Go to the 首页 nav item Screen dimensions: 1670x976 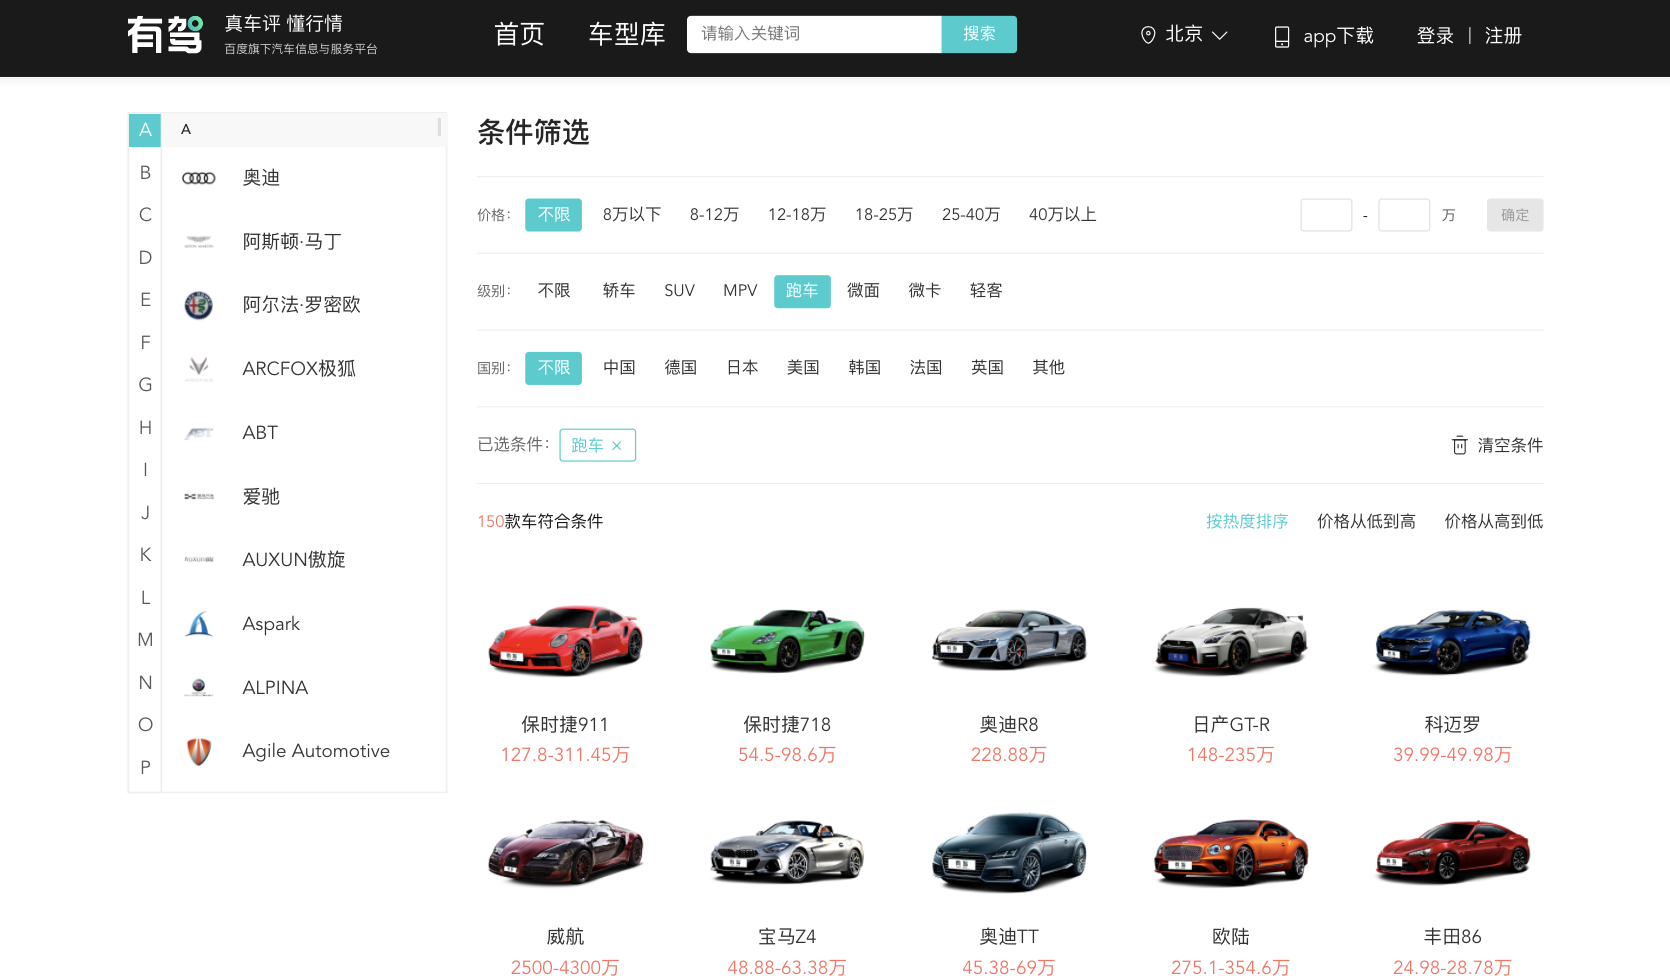519,35
